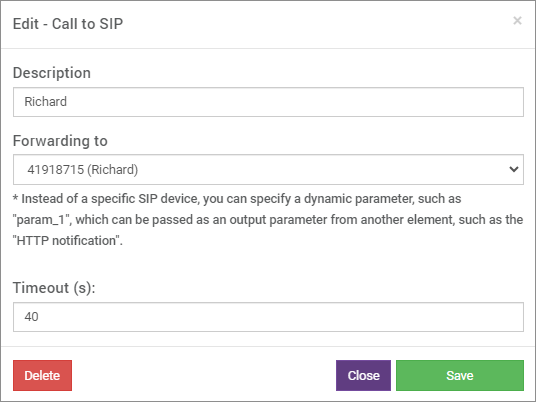Click empty space right of the Delete button
This screenshot has width=536, height=402.
204,375
